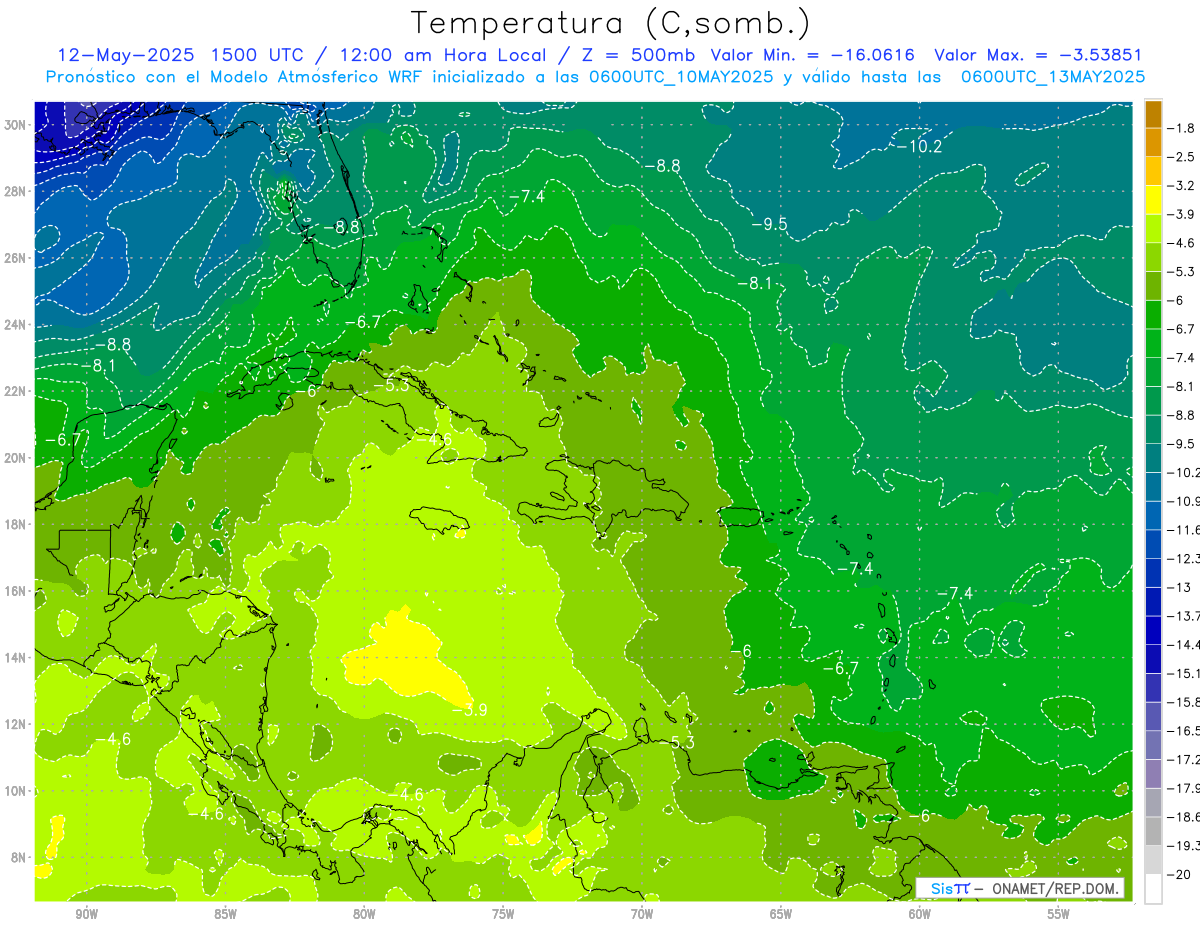
Task: Click the 60W longitude axis label
Action: 920,914
